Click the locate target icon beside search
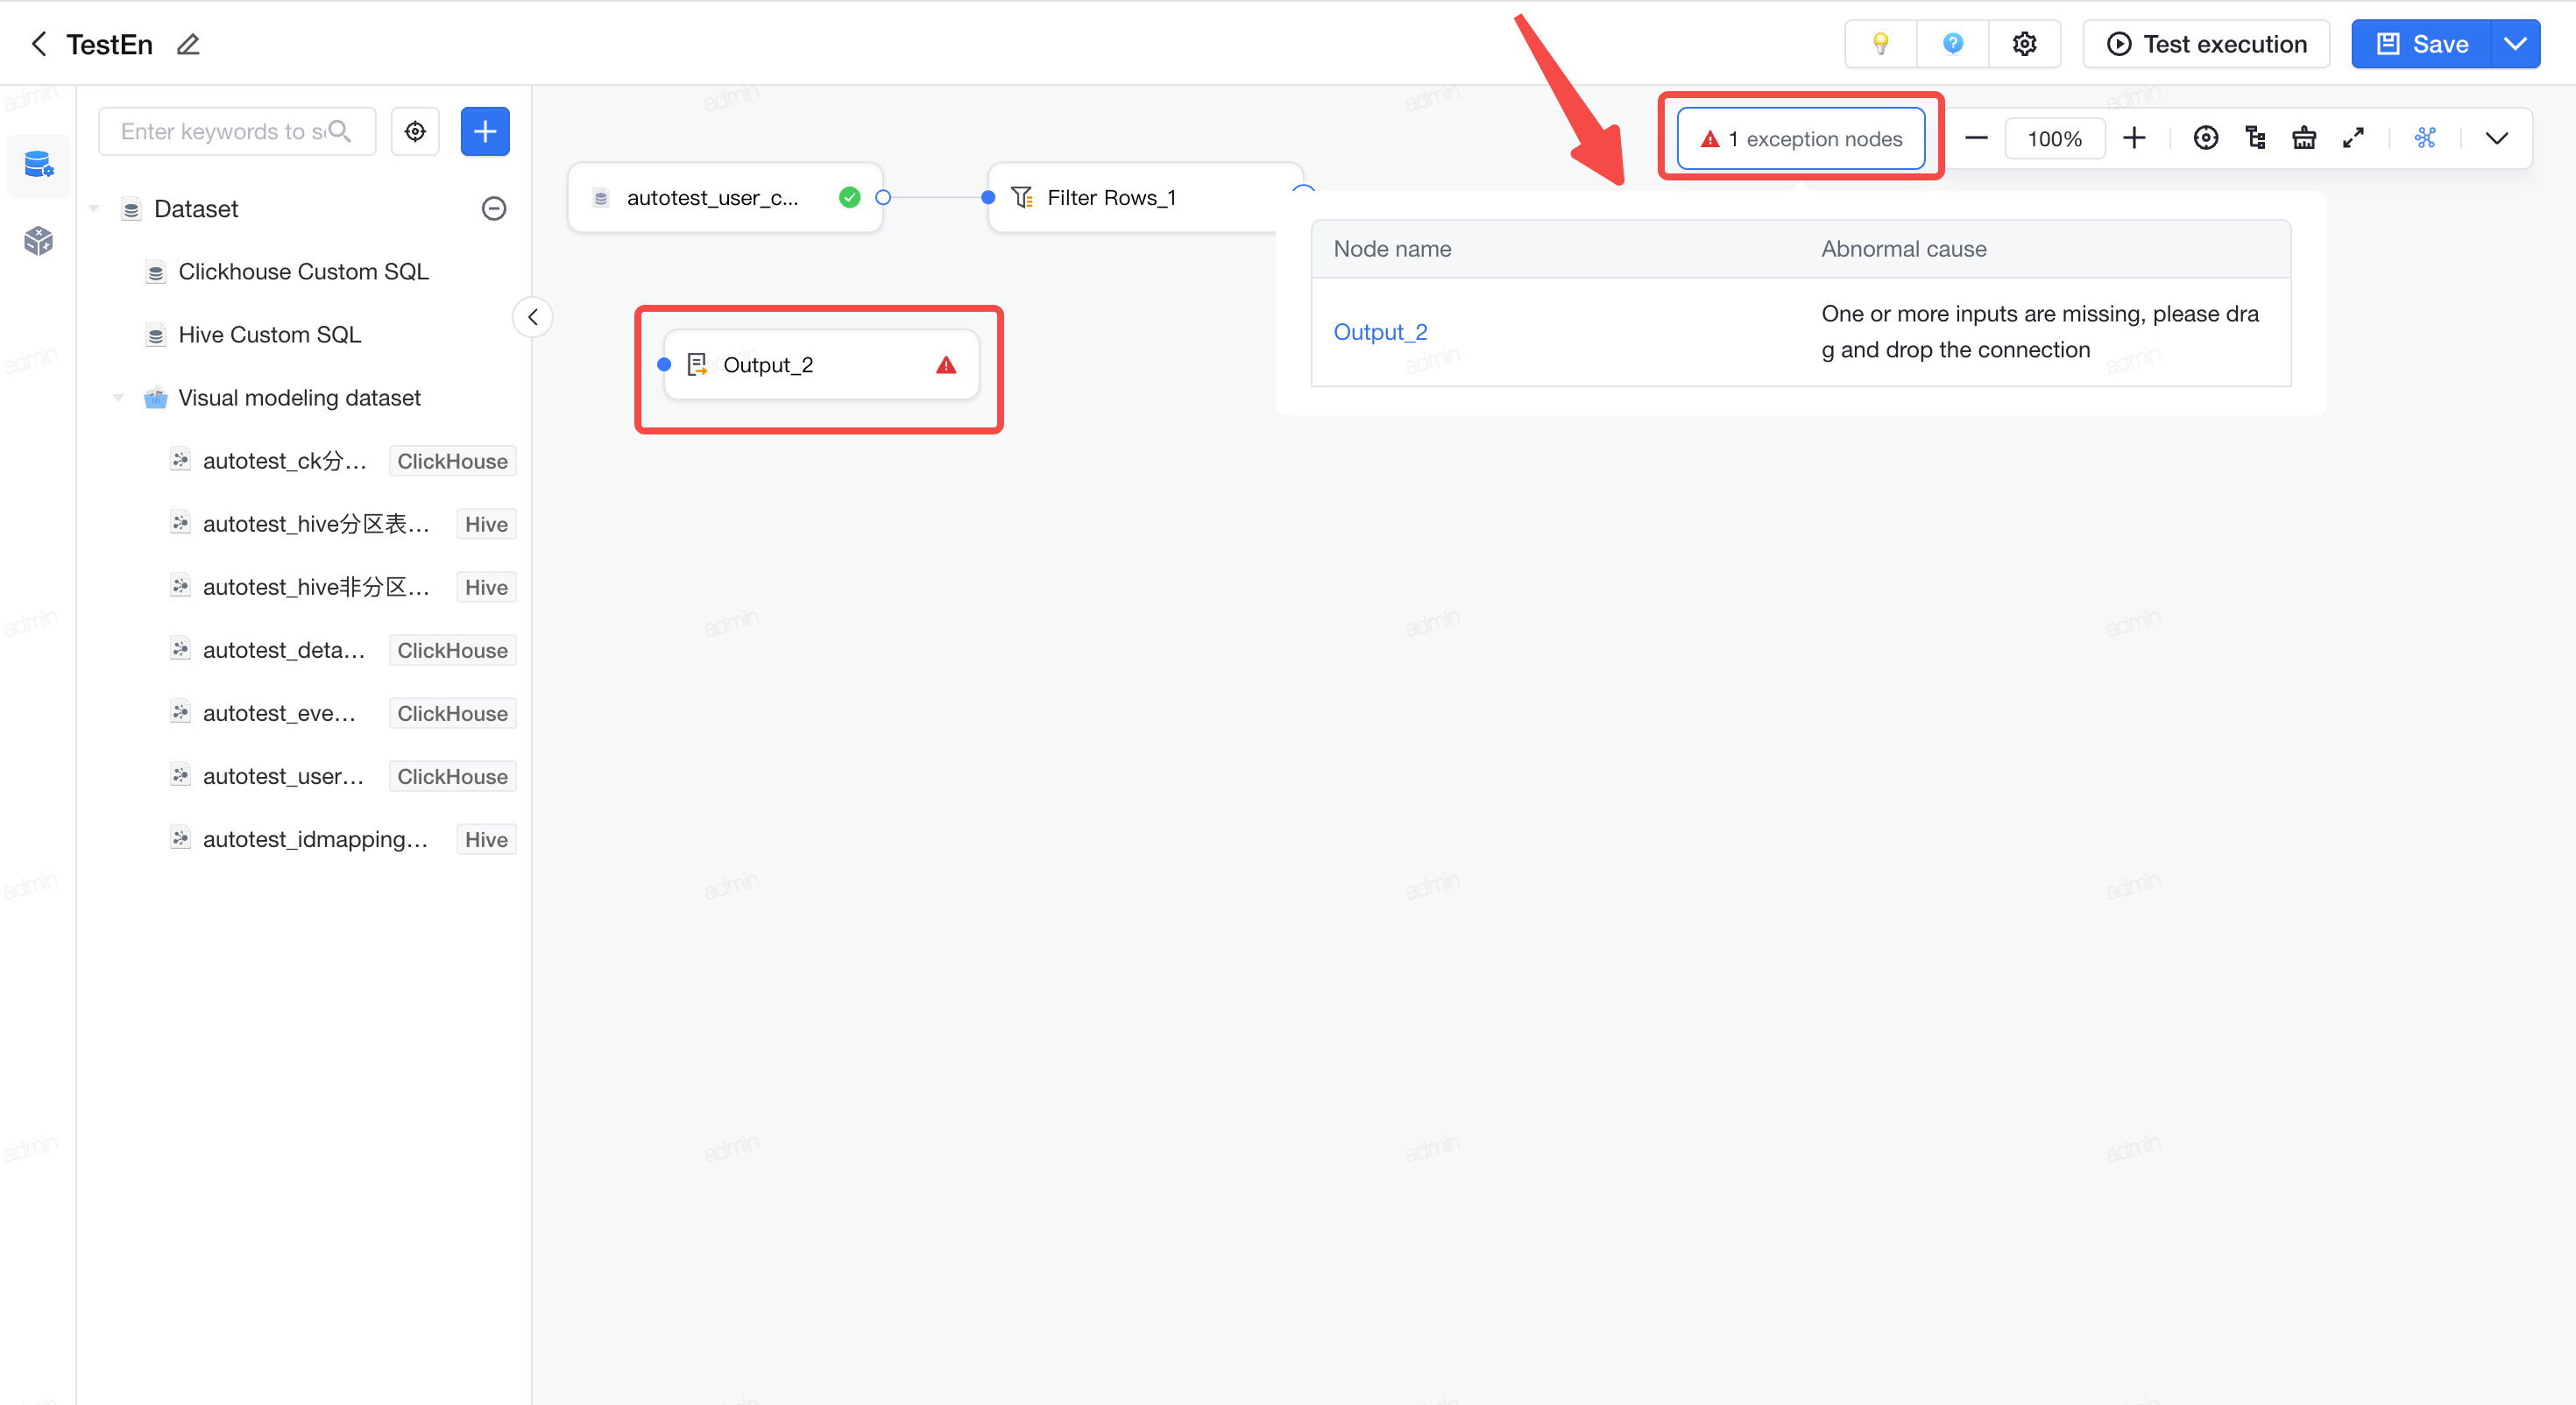2576x1405 pixels. [x=415, y=131]
